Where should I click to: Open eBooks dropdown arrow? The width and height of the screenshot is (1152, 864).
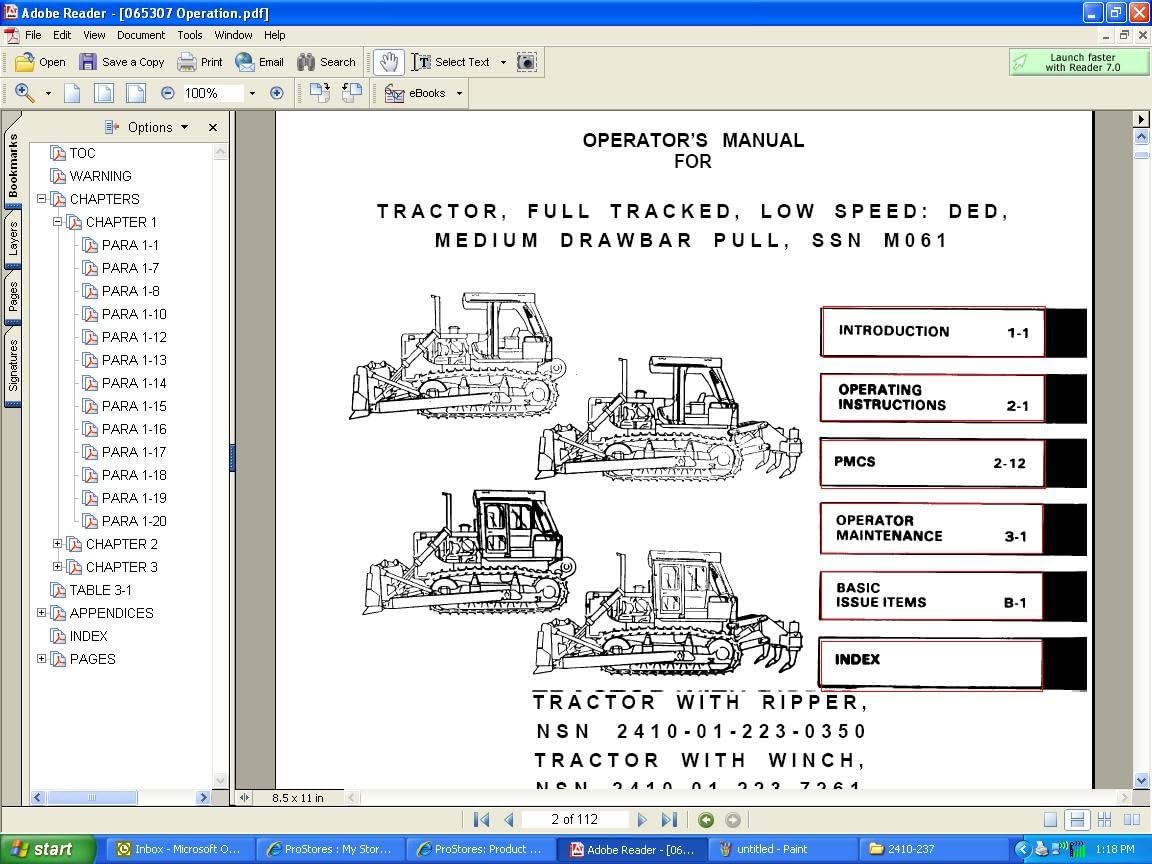point(459,93)
